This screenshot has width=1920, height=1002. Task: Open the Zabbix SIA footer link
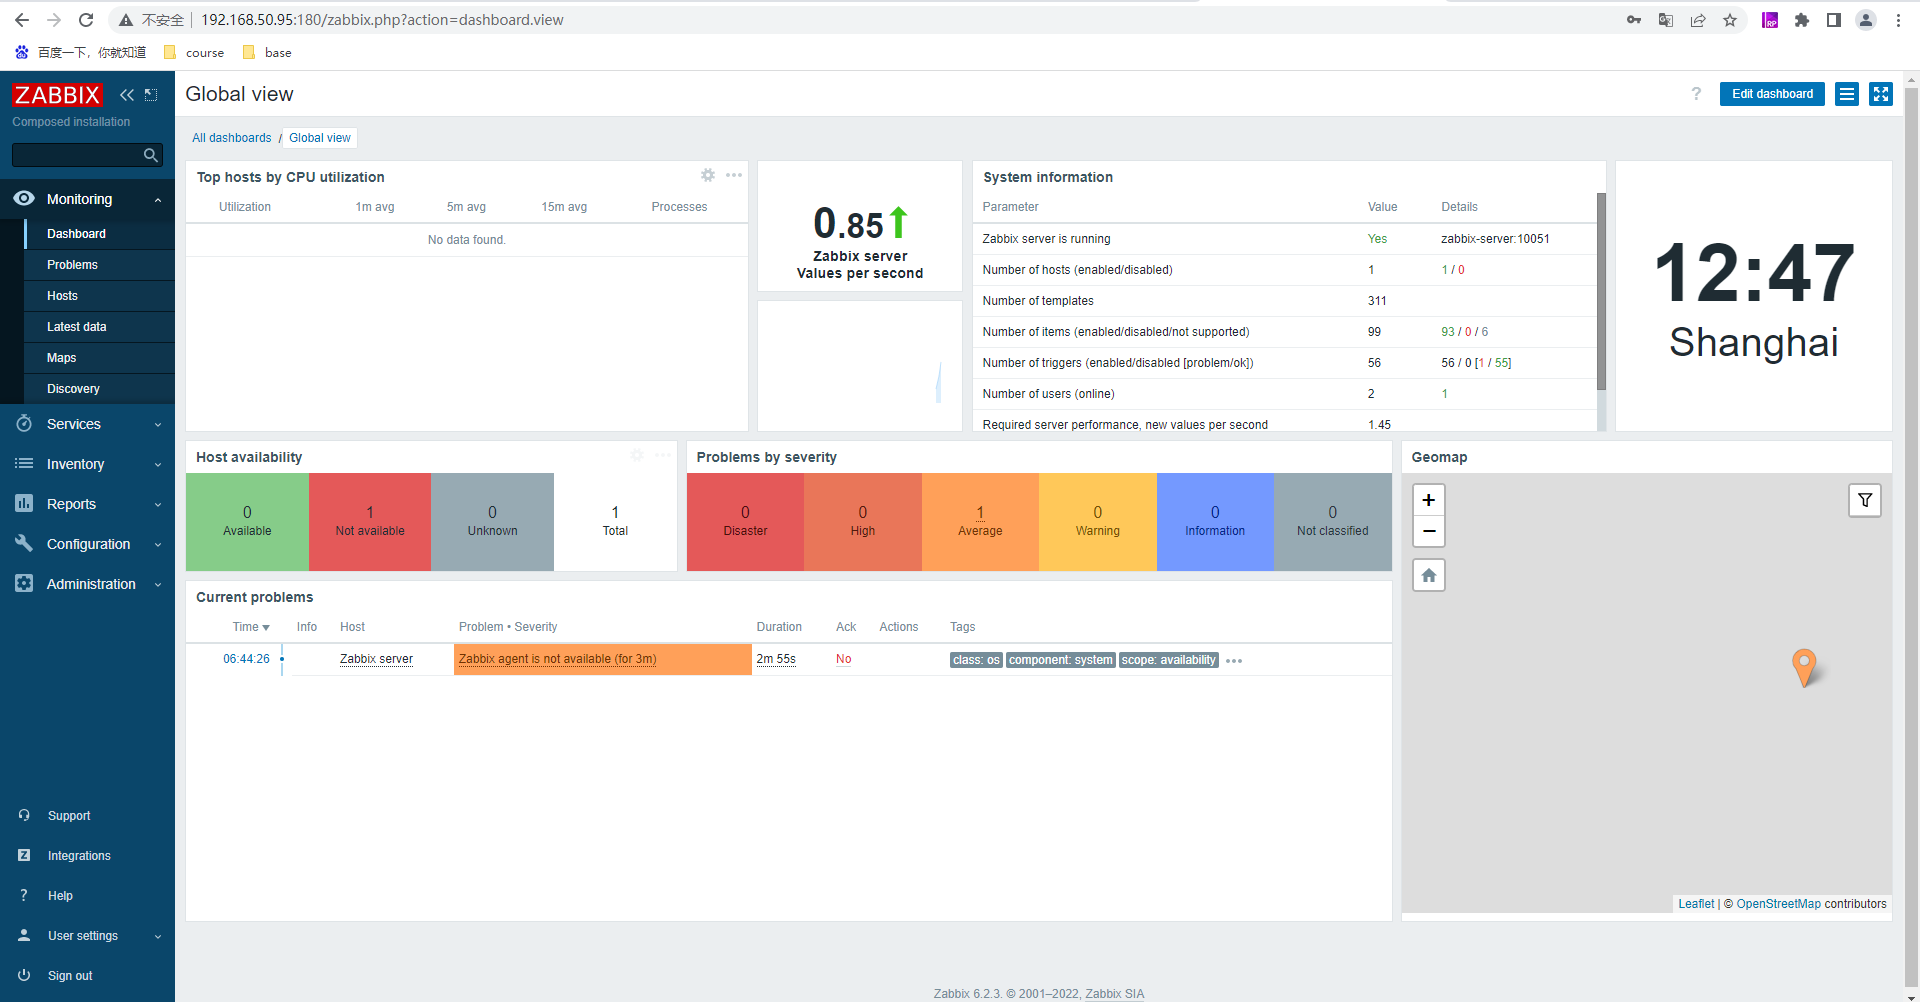[x=1114, y=994]
